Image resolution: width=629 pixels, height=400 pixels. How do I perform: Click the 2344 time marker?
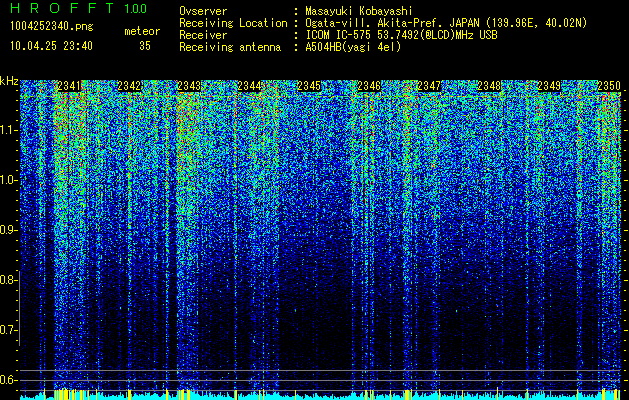tap(250, 86)
